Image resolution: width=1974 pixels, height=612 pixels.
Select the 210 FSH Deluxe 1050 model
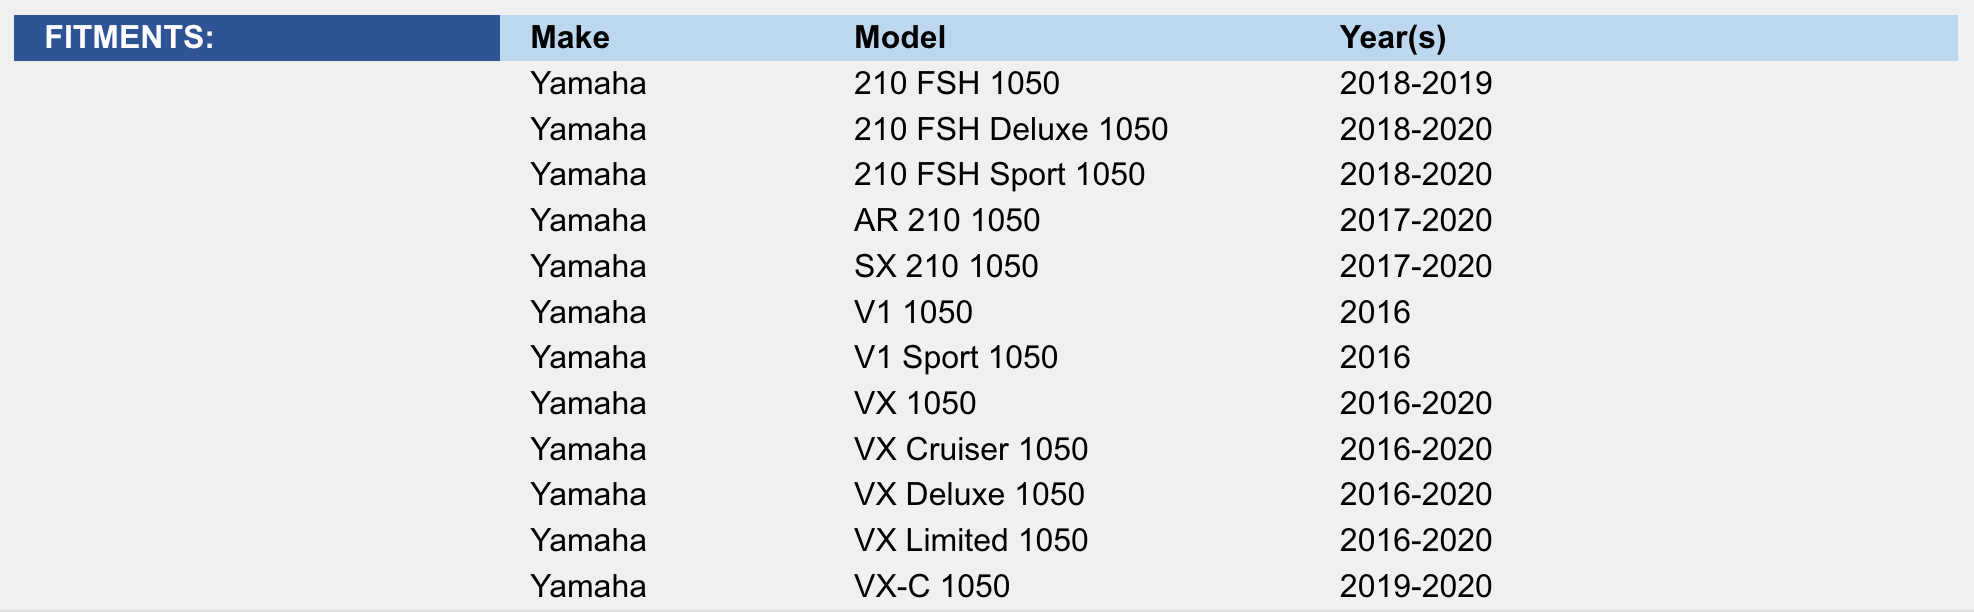pos(1010,129)
